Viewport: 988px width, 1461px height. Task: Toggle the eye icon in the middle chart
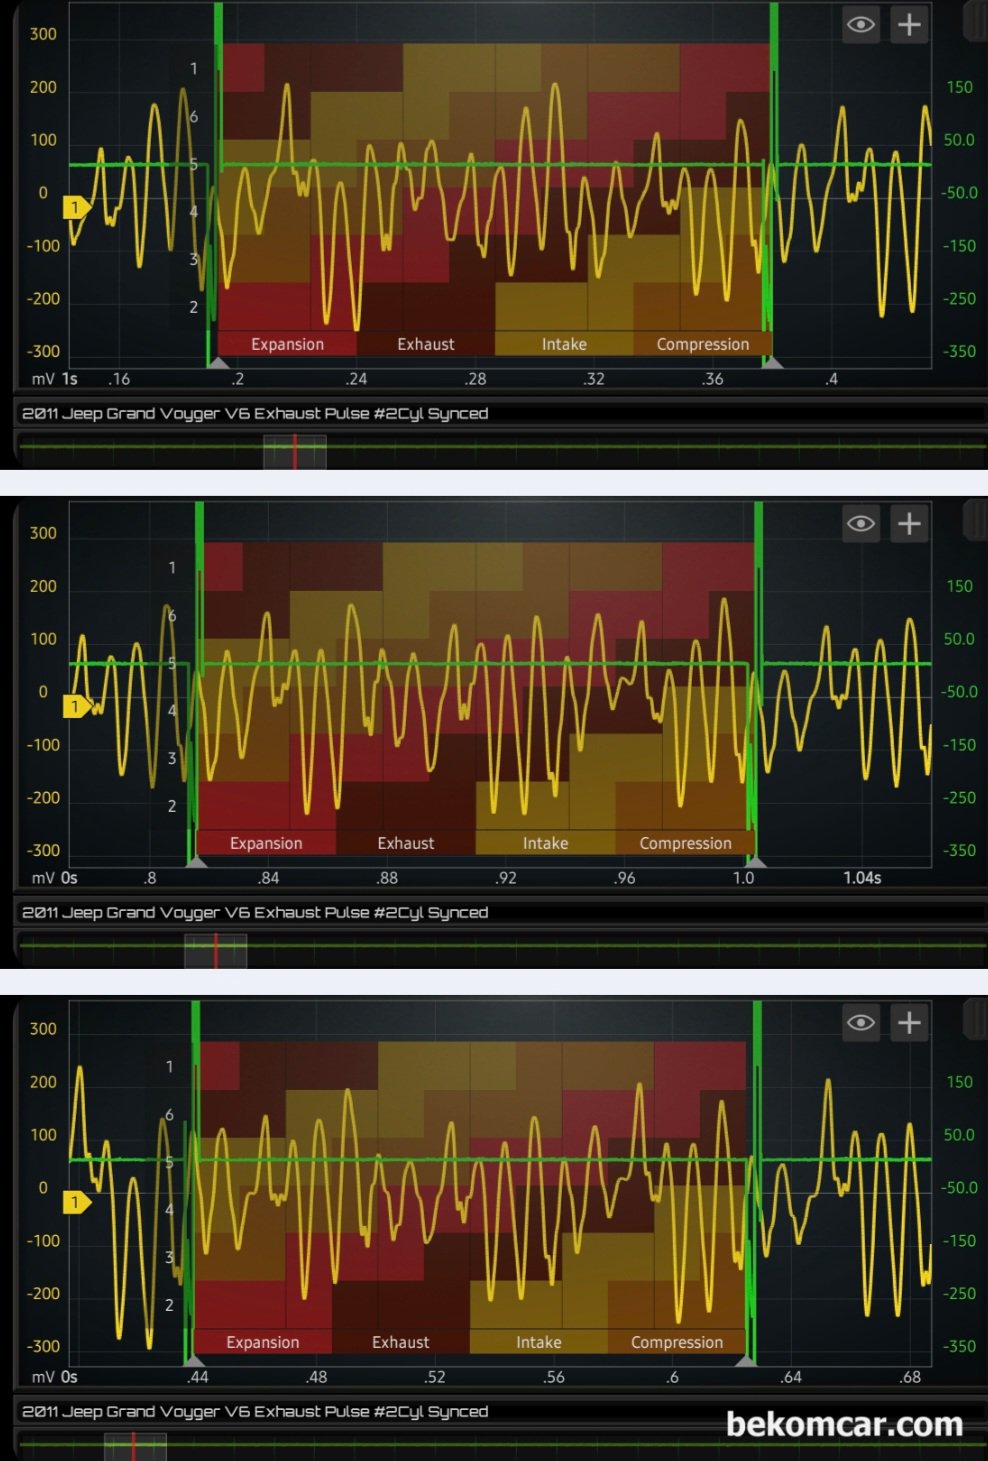pos(860,524)
